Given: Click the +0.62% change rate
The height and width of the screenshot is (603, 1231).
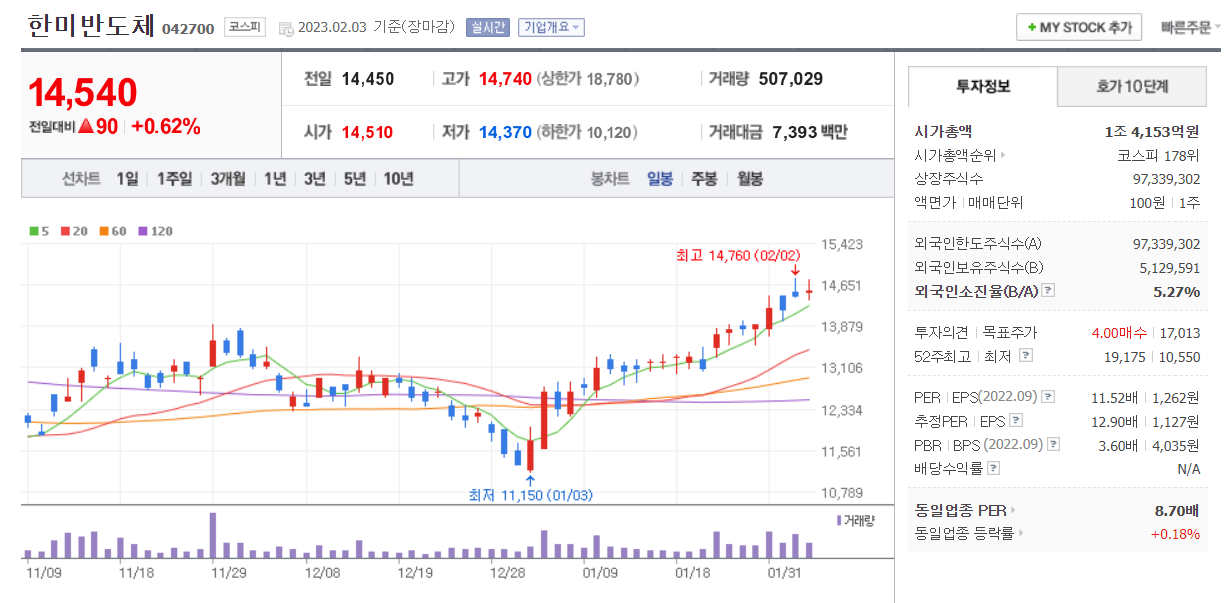Looking at the screenshot, I should click(166, 127).
